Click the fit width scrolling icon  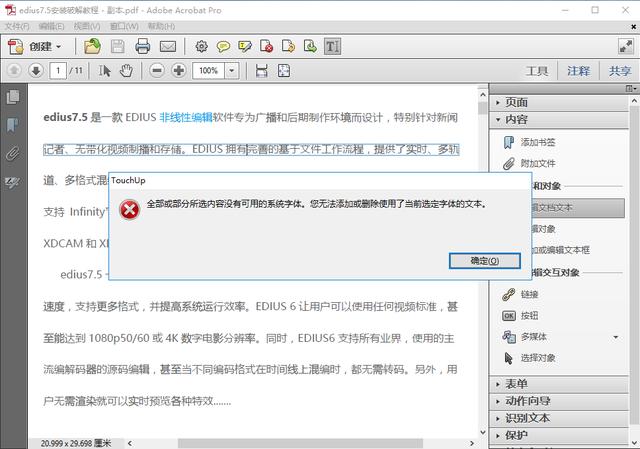click(x=261, y=71)
